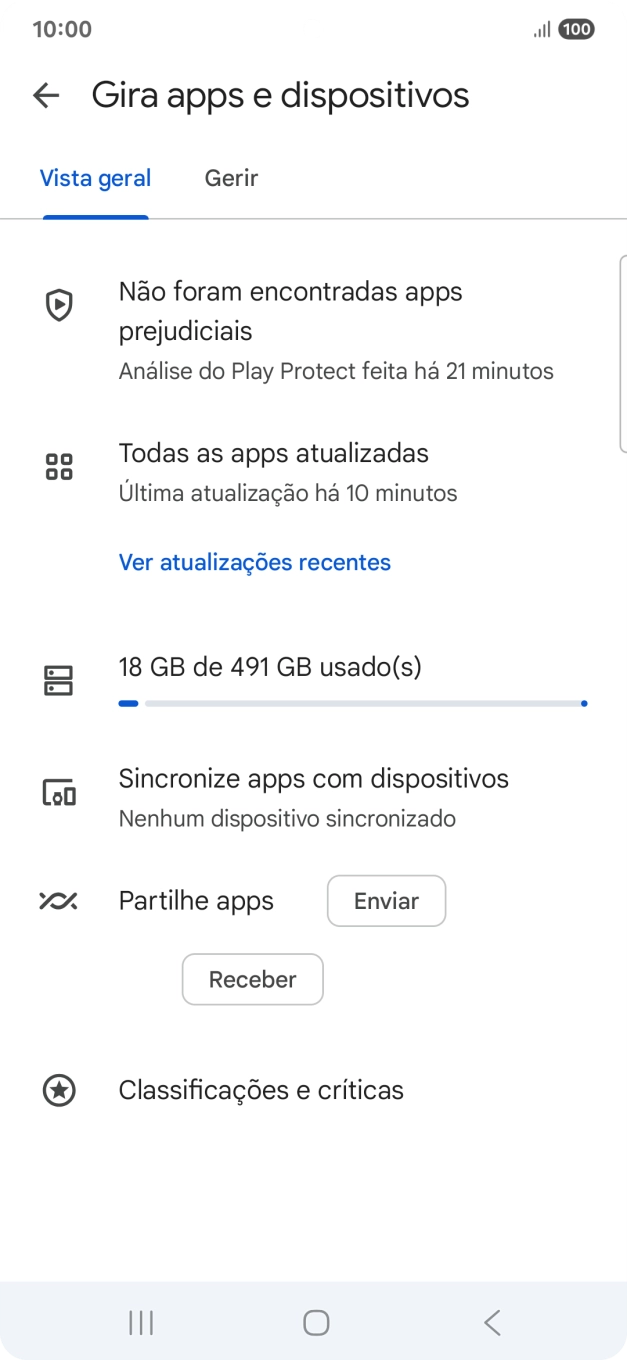627x1360 pixels.
Task: Tap the star ratings icon
Action: [59, 1090]
